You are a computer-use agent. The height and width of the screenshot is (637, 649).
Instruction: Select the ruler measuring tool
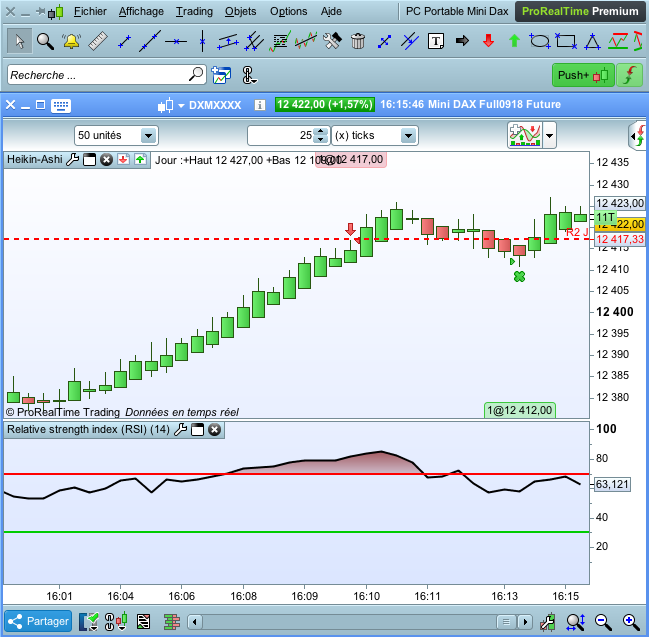pos(98,41)
